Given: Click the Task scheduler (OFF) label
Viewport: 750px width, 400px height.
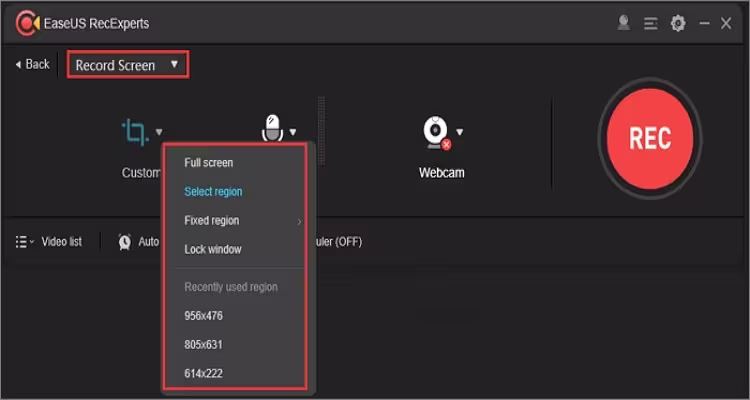Looking at the screenshot, I should click(x=338, y=242).
